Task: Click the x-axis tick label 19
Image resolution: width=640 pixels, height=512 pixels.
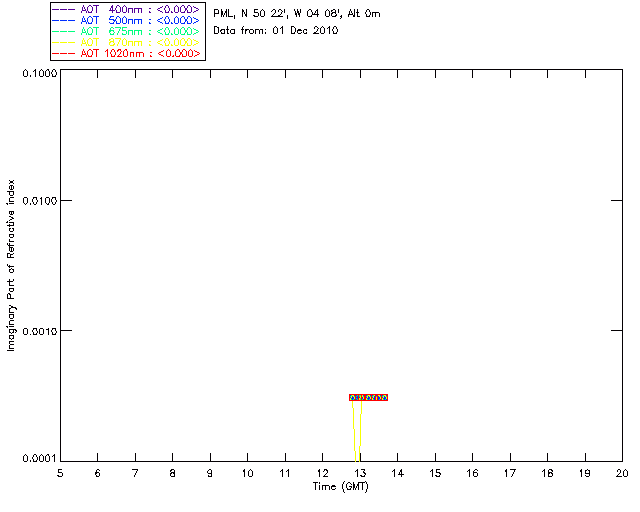Action: 585,473
